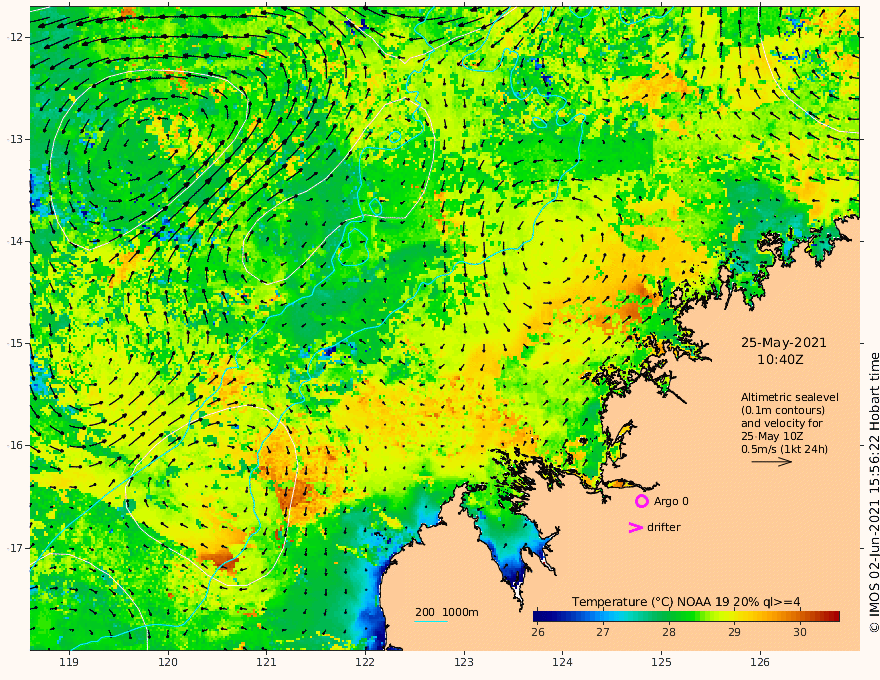Click the temperature colorbar near 28 degrees
880x680 pixels.
tap(668, 617)
